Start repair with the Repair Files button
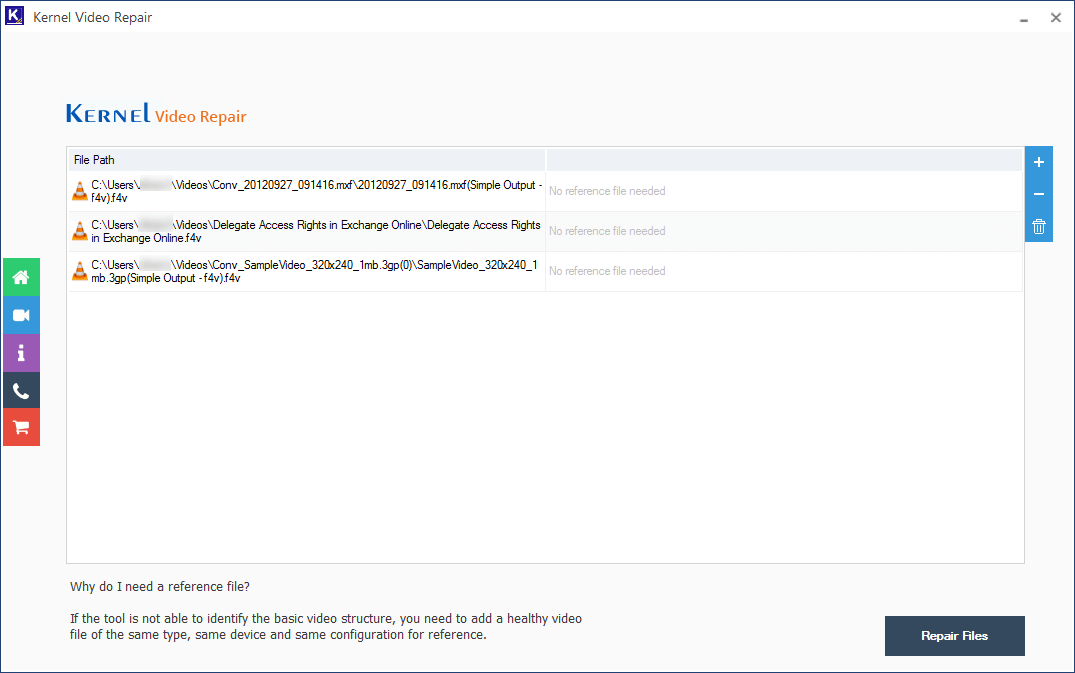Screen dimensions: 1075x673 click(x=954, y=636)
